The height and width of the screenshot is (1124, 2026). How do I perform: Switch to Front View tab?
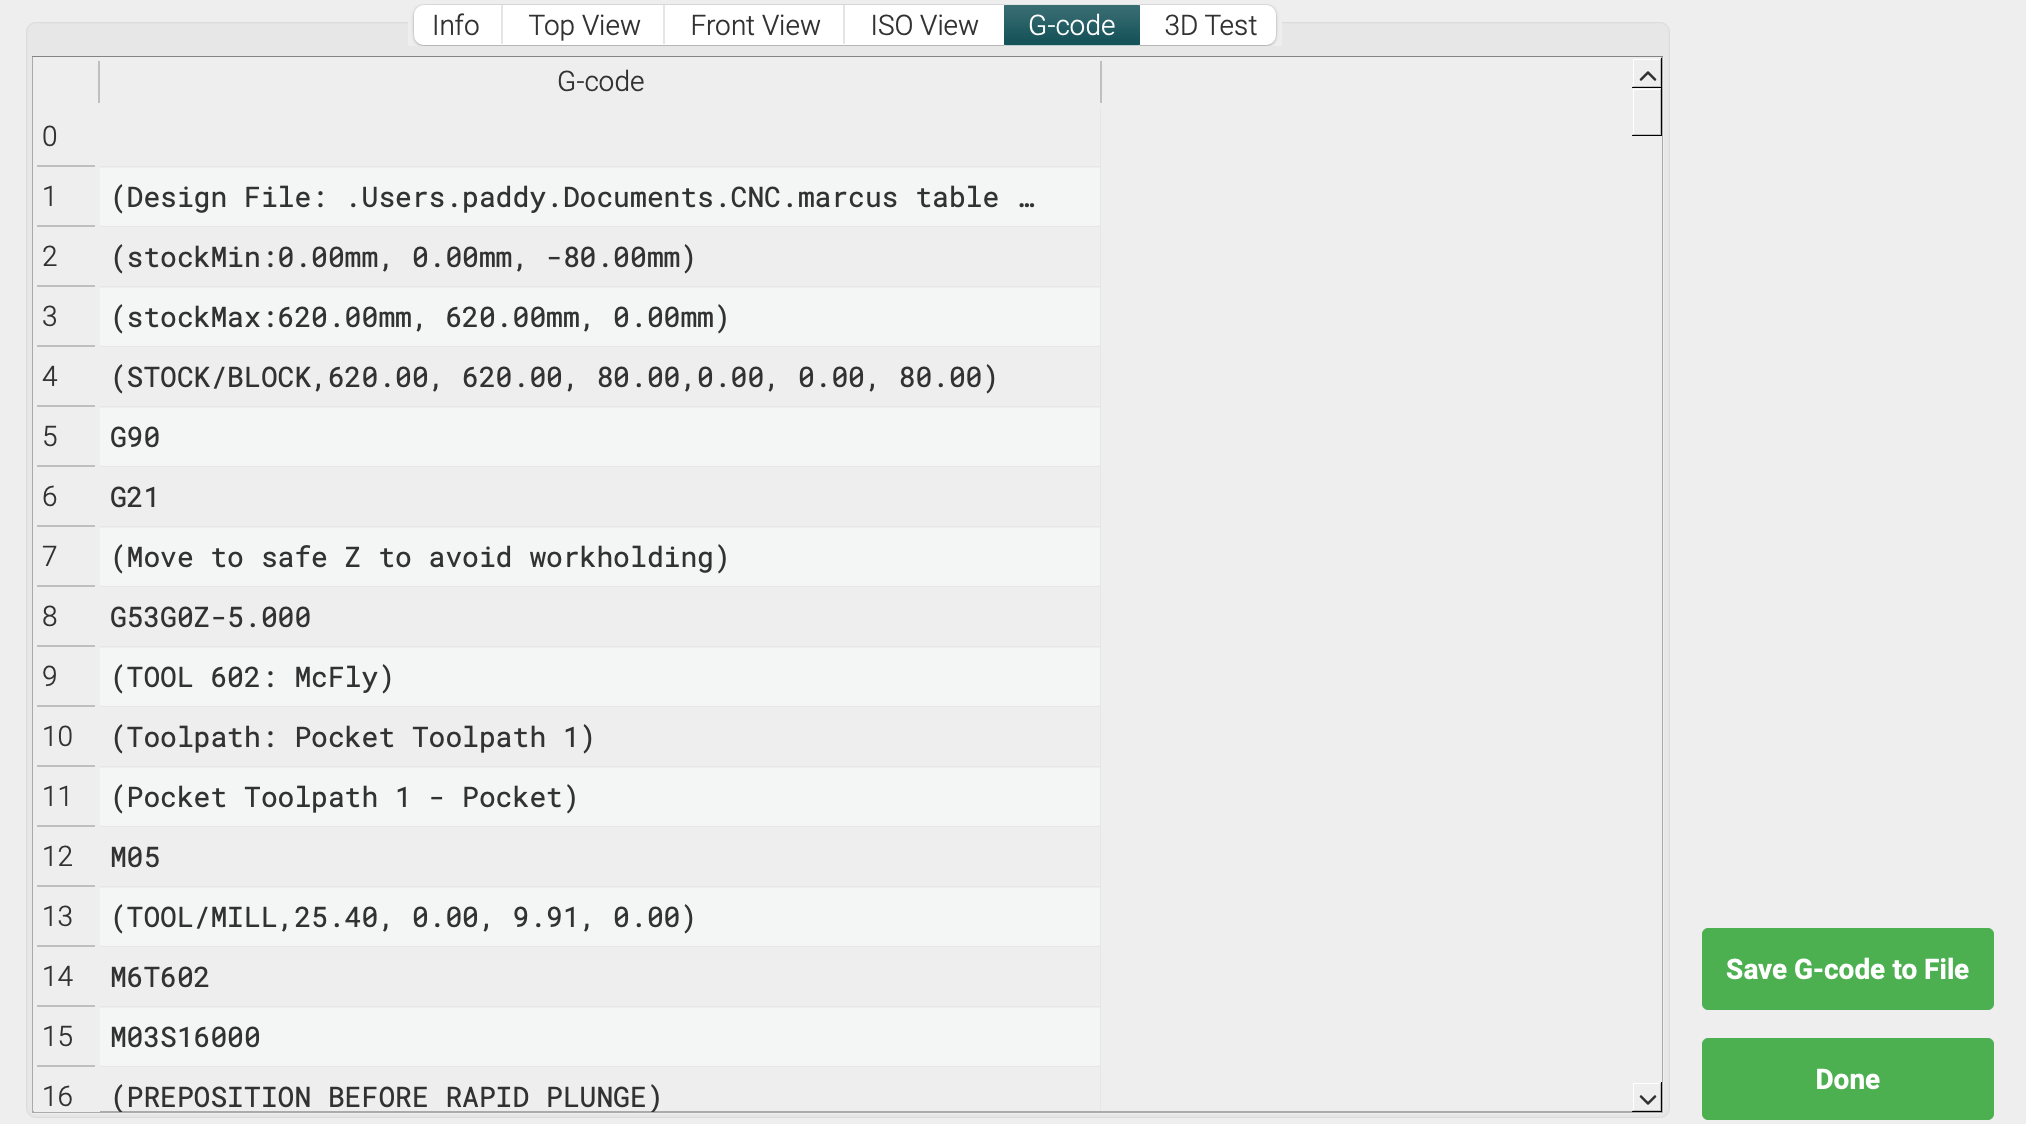[755, 25]
